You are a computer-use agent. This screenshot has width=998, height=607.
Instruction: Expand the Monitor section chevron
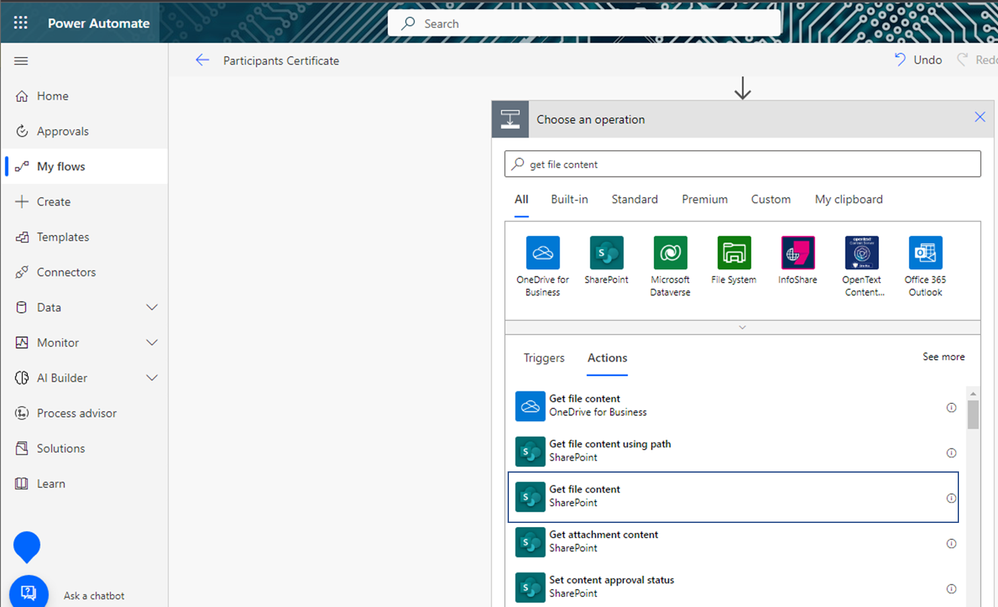tap(151, 342)
